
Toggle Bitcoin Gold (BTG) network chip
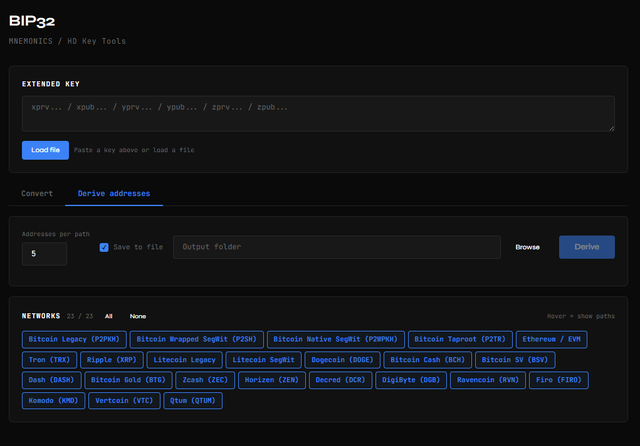[x=128, y=380]
